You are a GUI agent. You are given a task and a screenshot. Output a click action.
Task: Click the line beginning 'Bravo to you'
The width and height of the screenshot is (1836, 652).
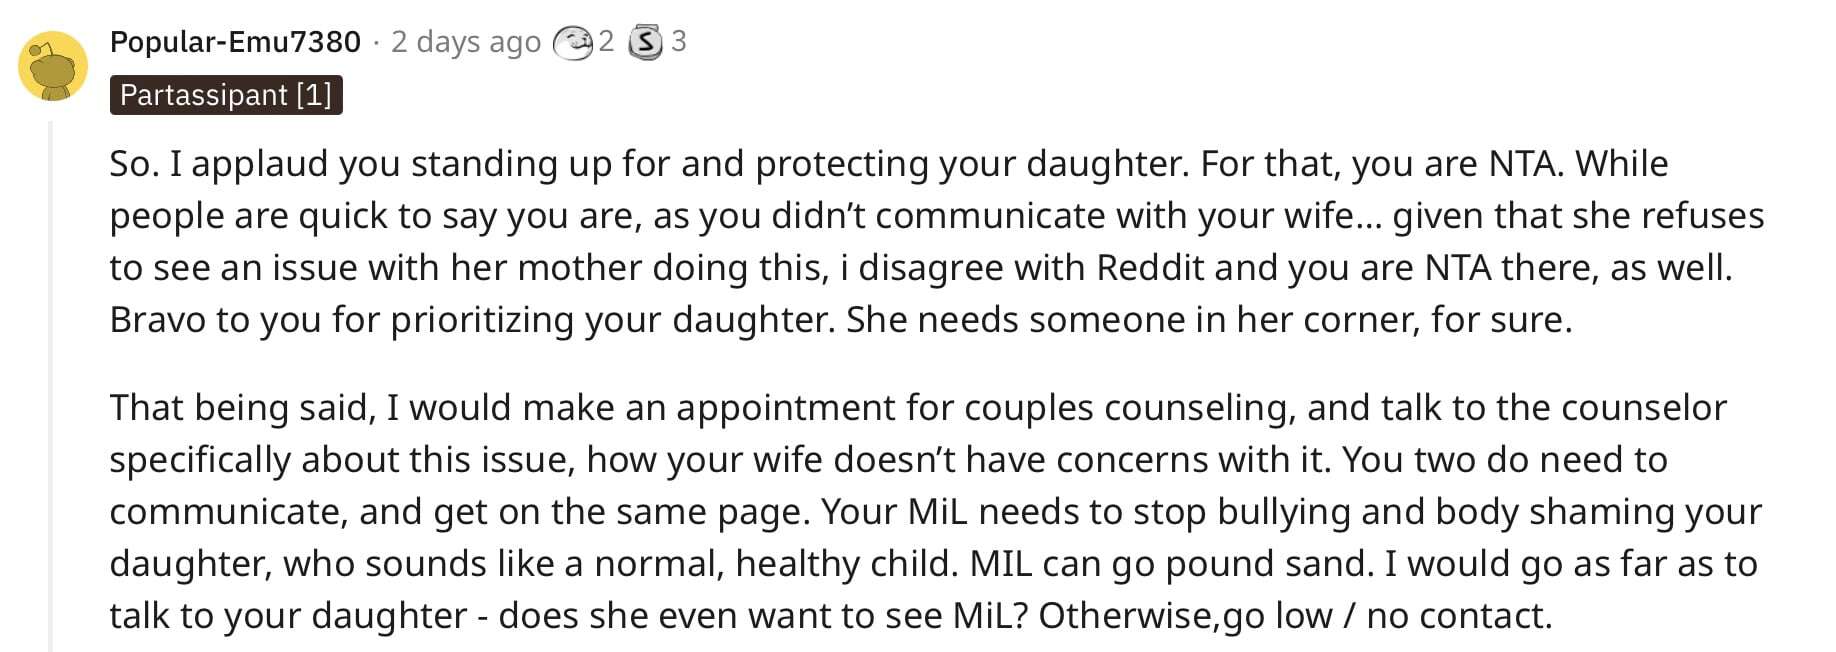[x=841, y=319]
